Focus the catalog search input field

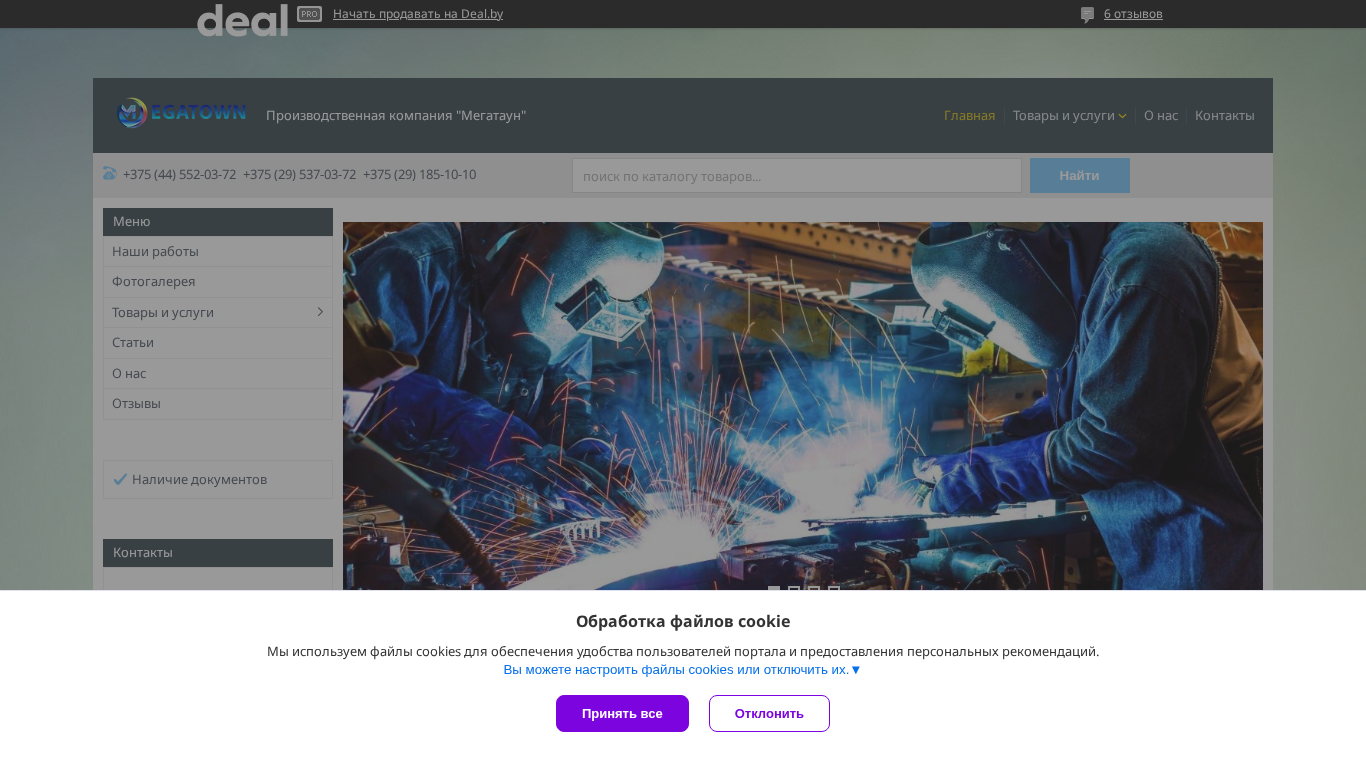click(796, 176)
